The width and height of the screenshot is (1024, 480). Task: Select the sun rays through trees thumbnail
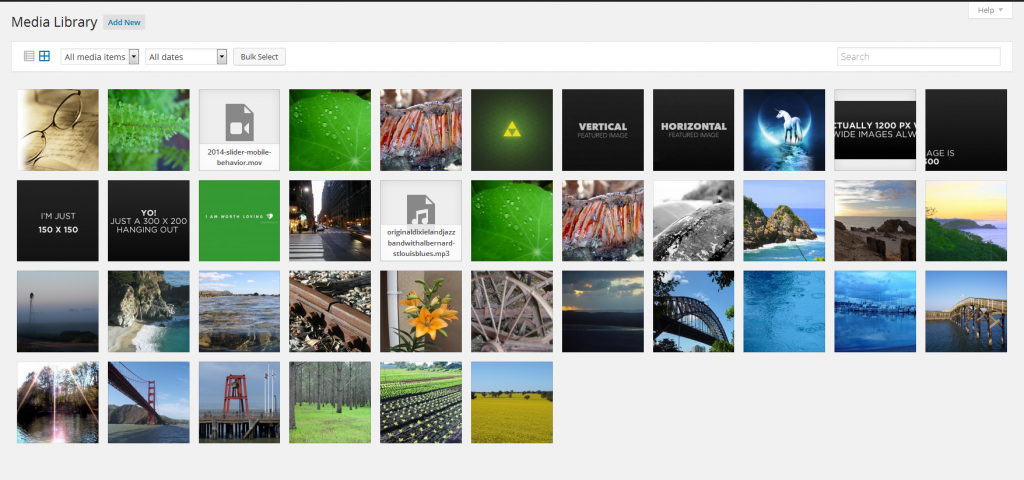tap(57, 402)
